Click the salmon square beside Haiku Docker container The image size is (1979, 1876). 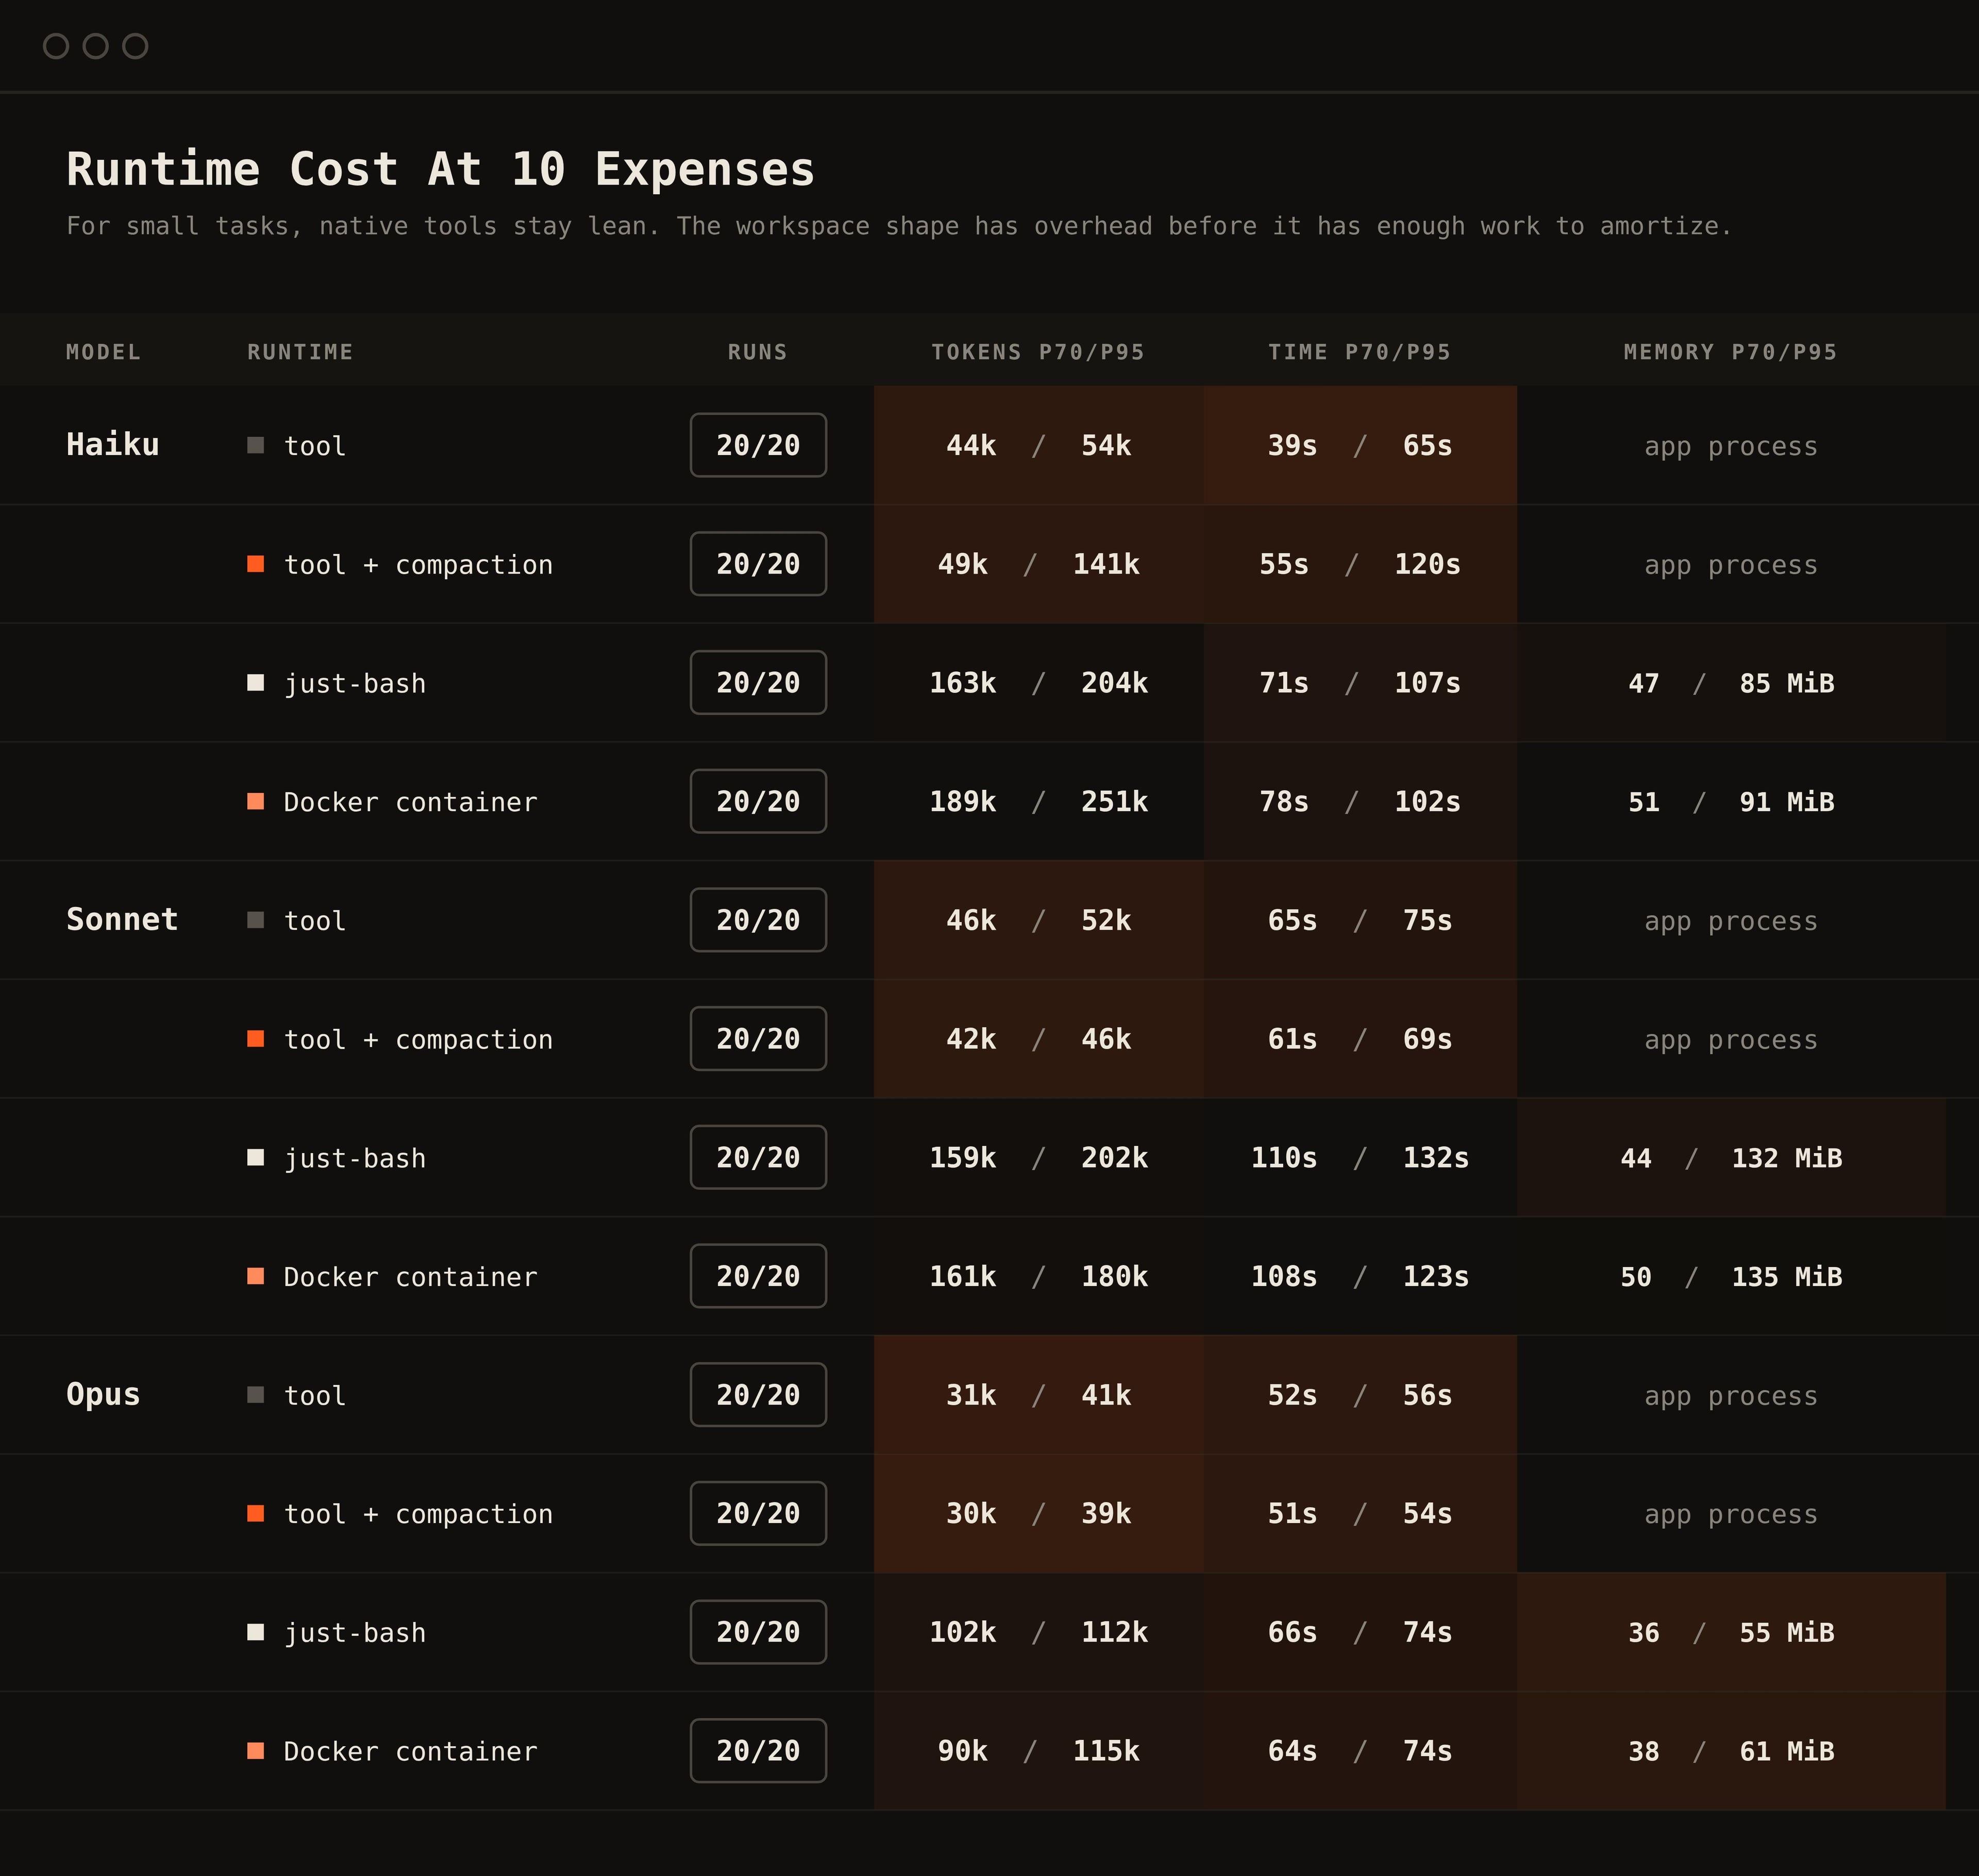point(256,801)
